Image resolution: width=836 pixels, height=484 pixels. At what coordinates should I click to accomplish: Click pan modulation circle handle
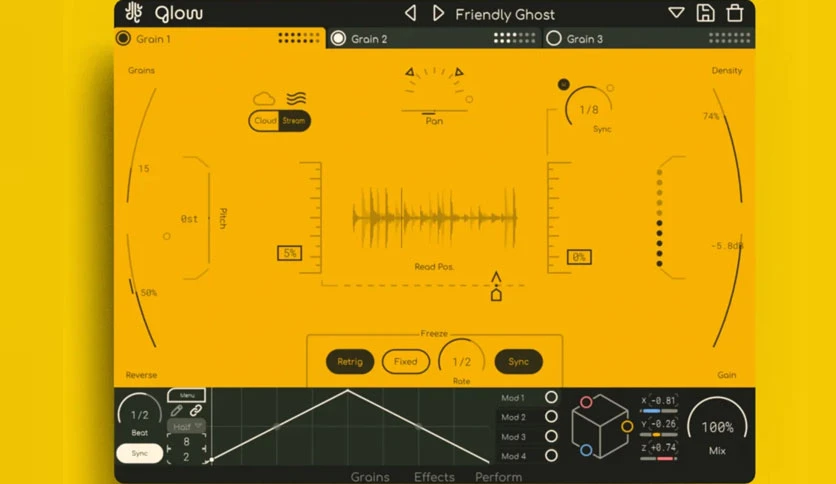click(469, 99)
